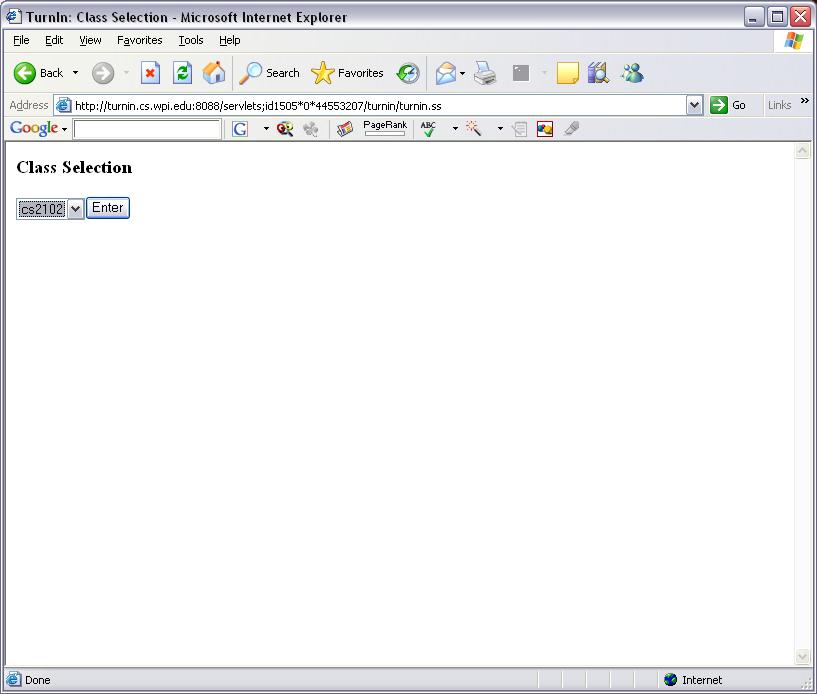Click the scrollbar down arrow
This screenshot has height=694, width=817.
(802, 656)
